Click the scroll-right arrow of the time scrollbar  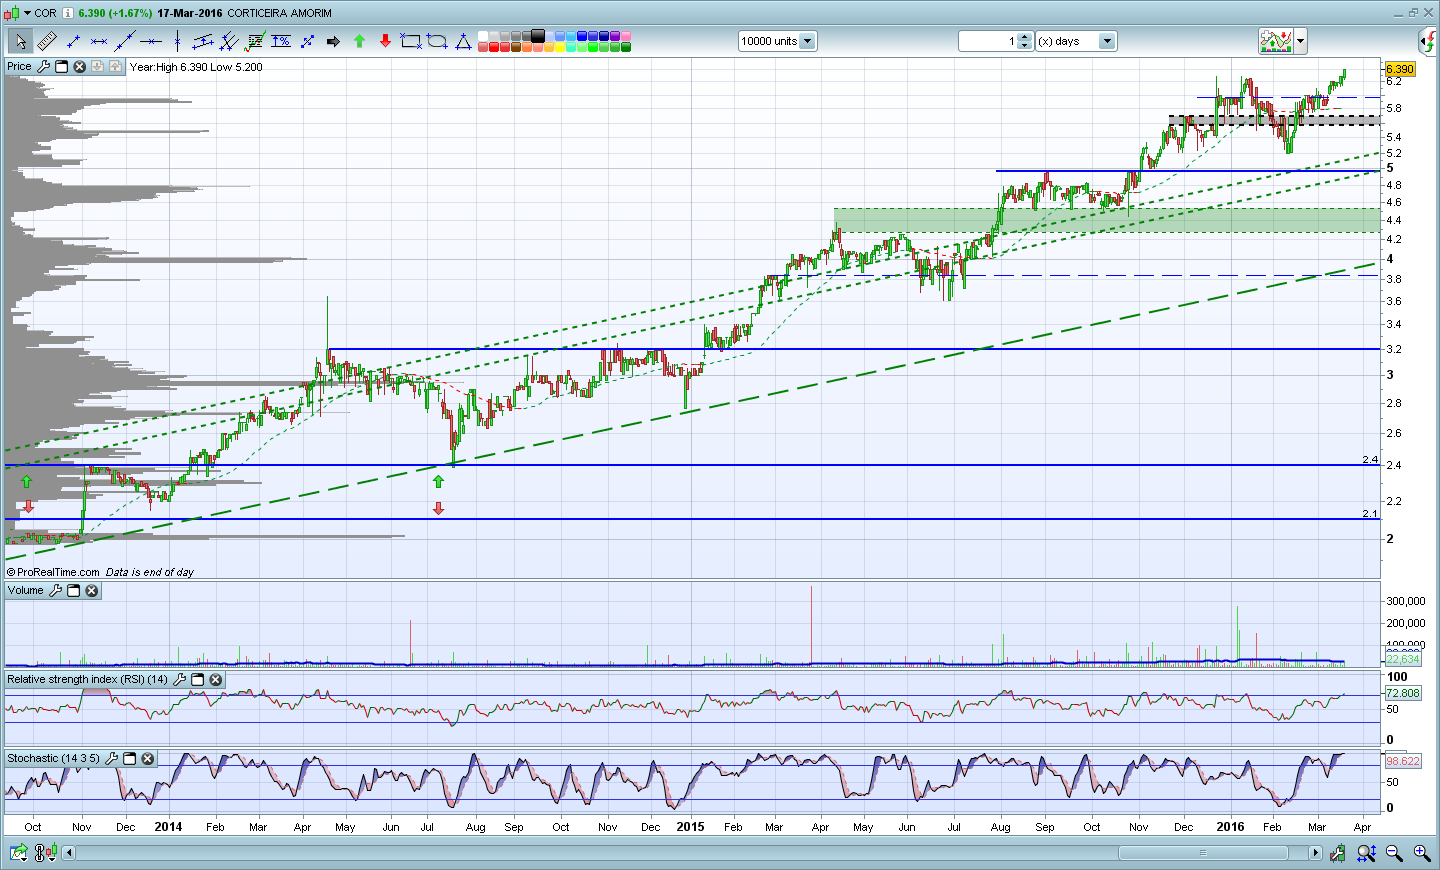pos(1315,853)
